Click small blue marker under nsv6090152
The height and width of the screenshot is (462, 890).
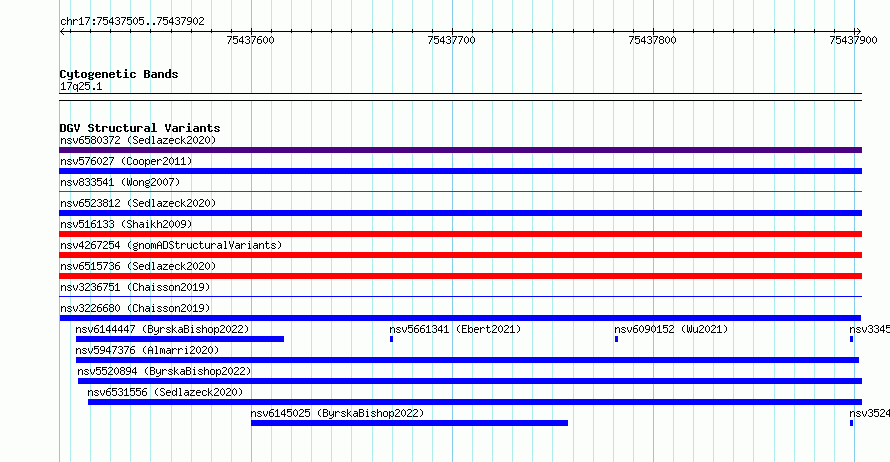tap(616, 339)
